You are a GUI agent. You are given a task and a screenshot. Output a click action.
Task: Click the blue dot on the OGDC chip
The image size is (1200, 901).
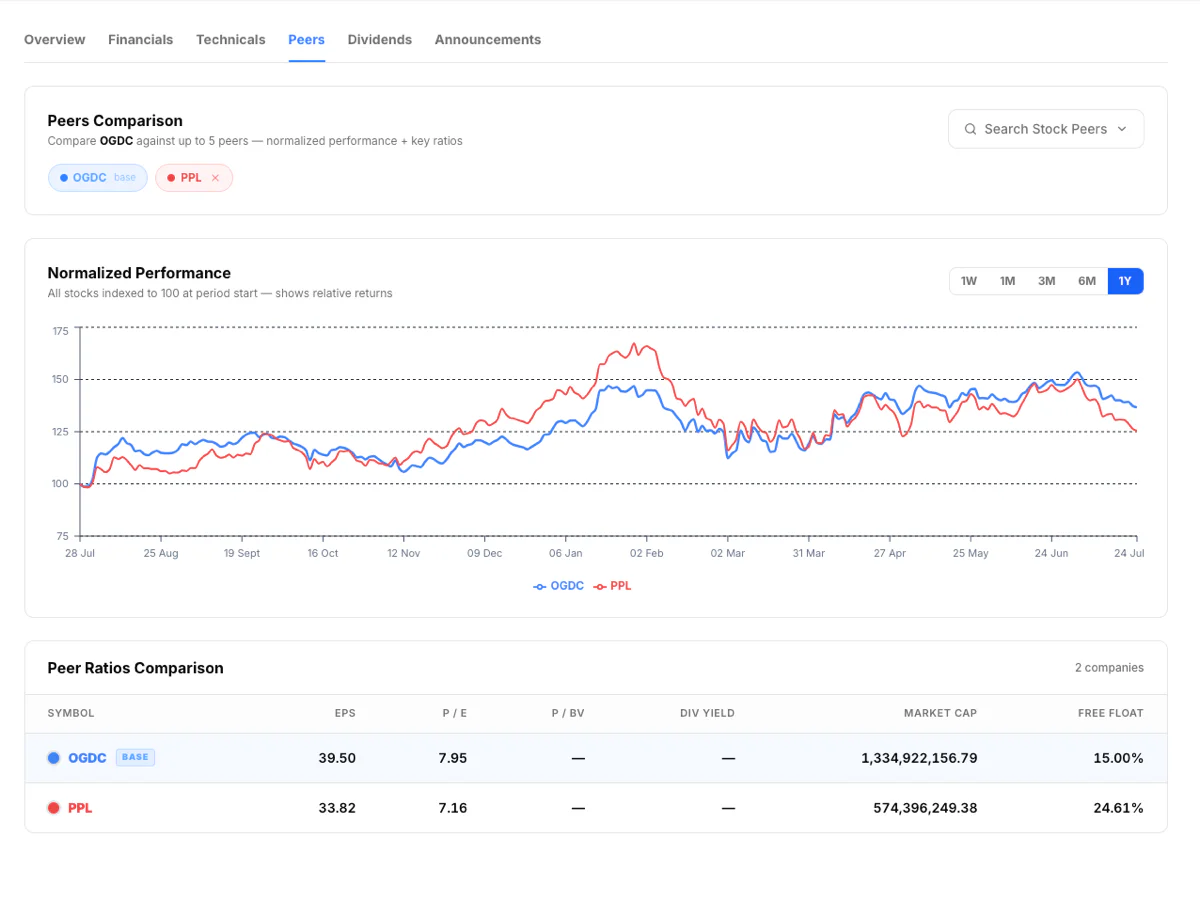coord(64,178)
